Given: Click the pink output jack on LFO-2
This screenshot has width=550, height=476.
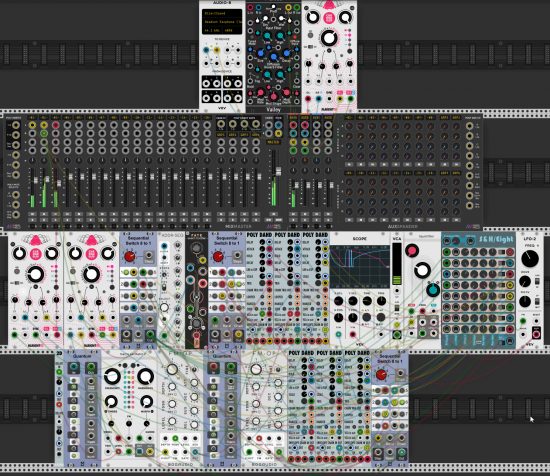Looking at the screenshot, I should click(536, 333).
